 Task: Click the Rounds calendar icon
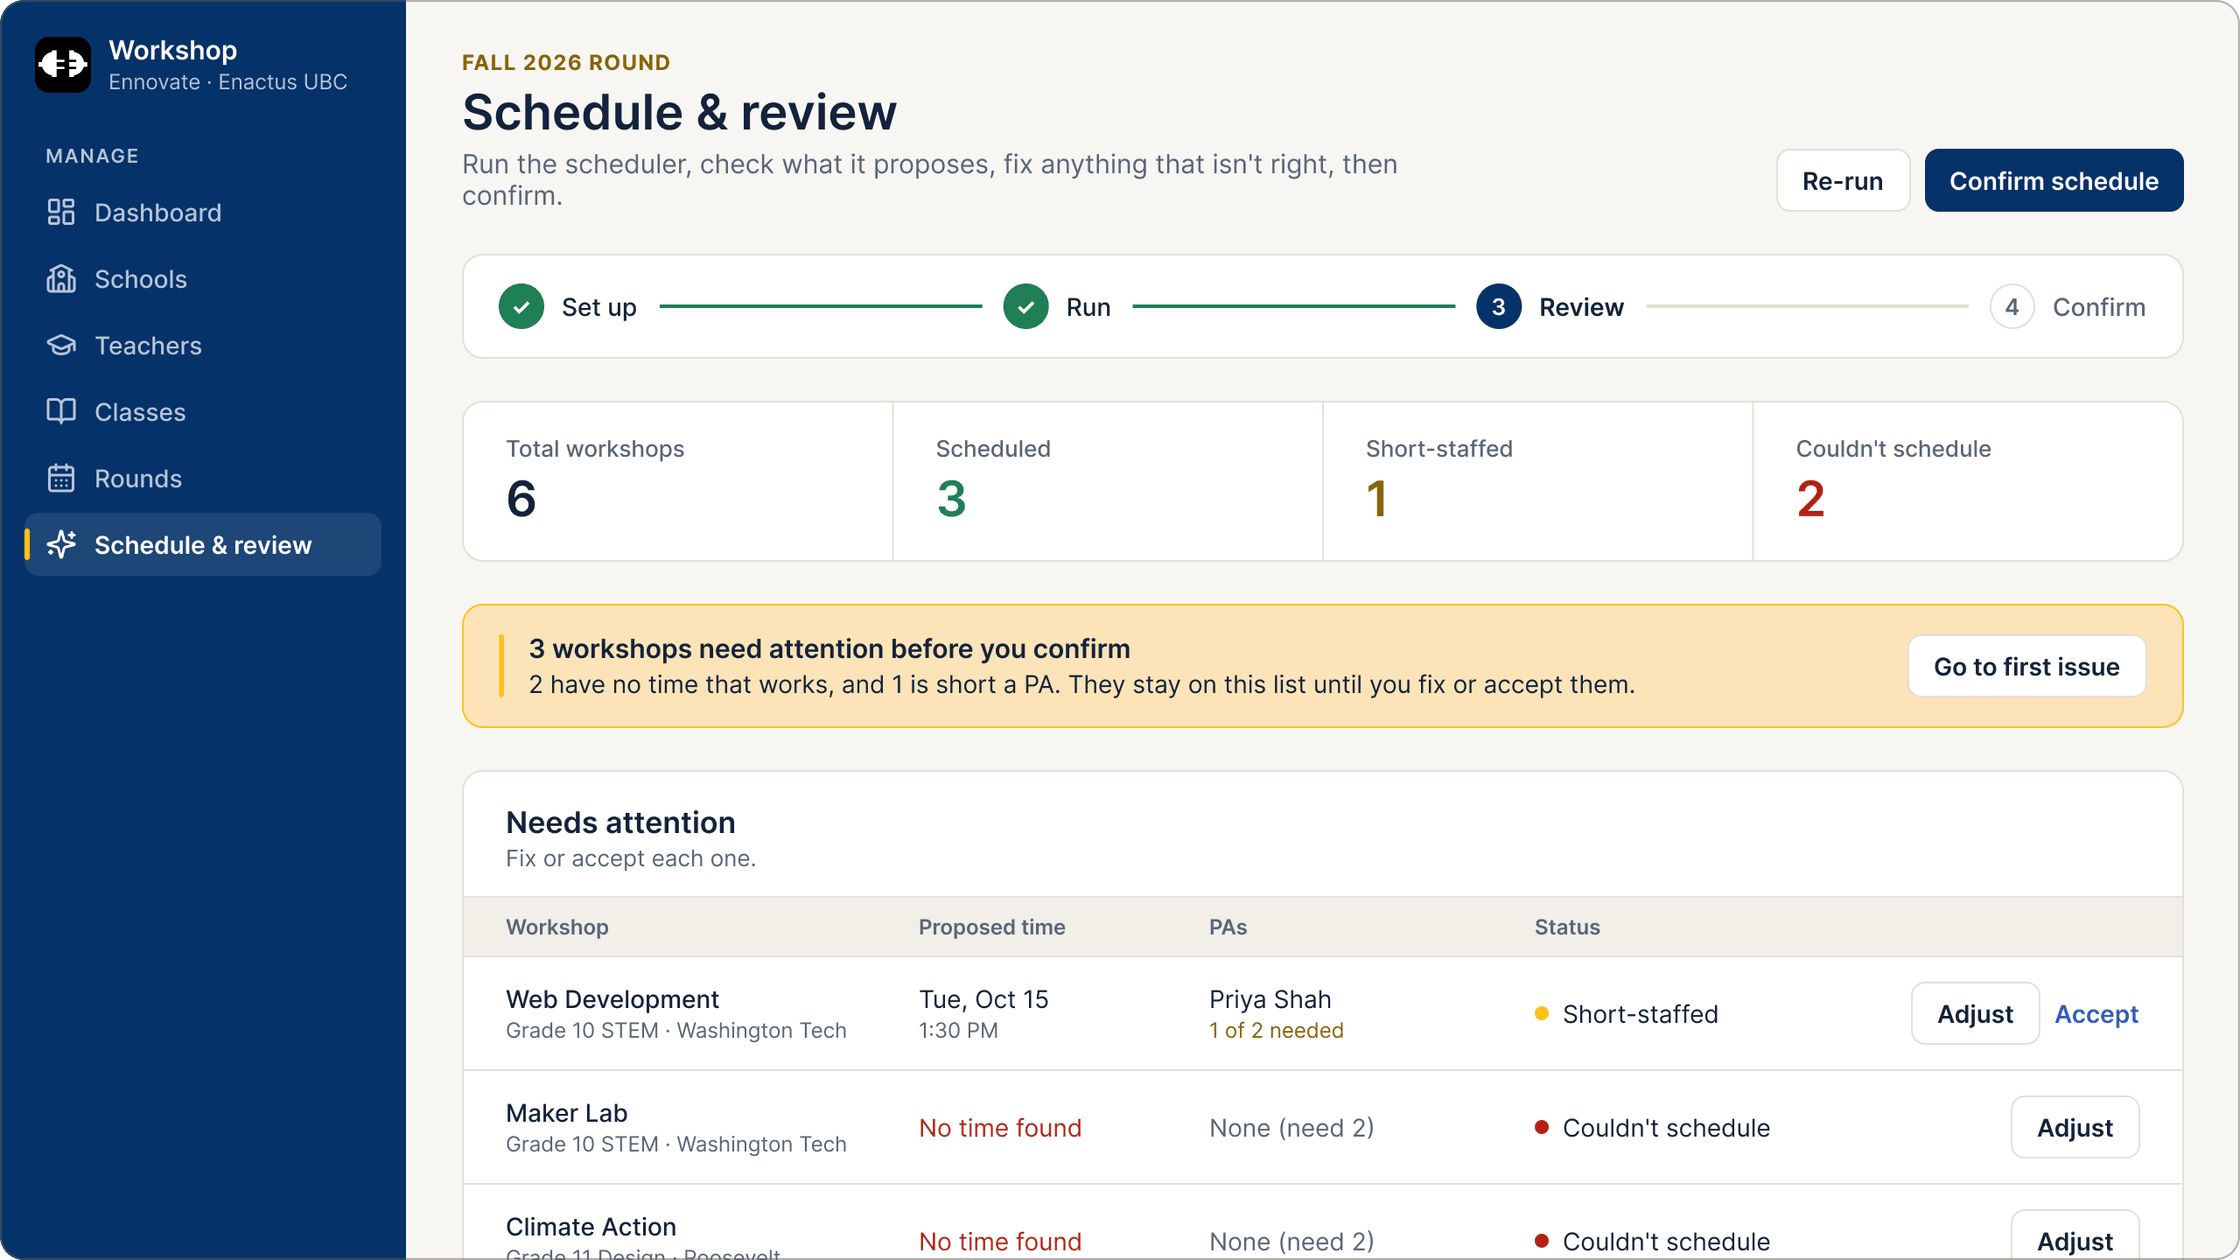click(x=61, y=478)
